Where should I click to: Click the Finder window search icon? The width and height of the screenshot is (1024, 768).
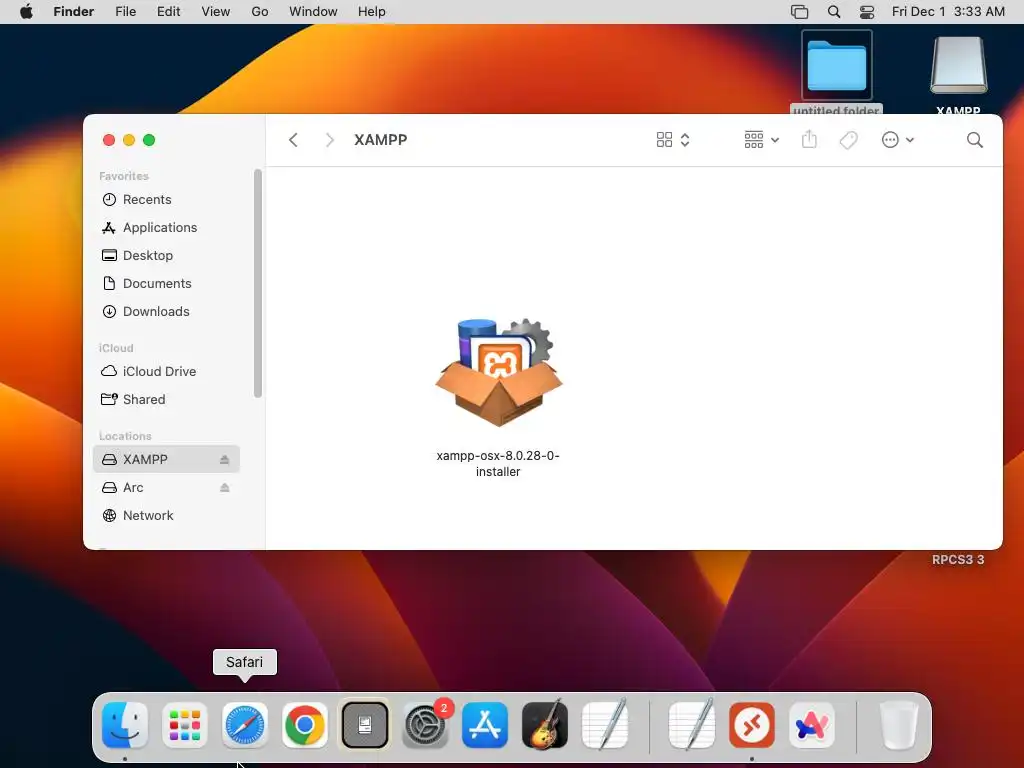click(974, 140)
